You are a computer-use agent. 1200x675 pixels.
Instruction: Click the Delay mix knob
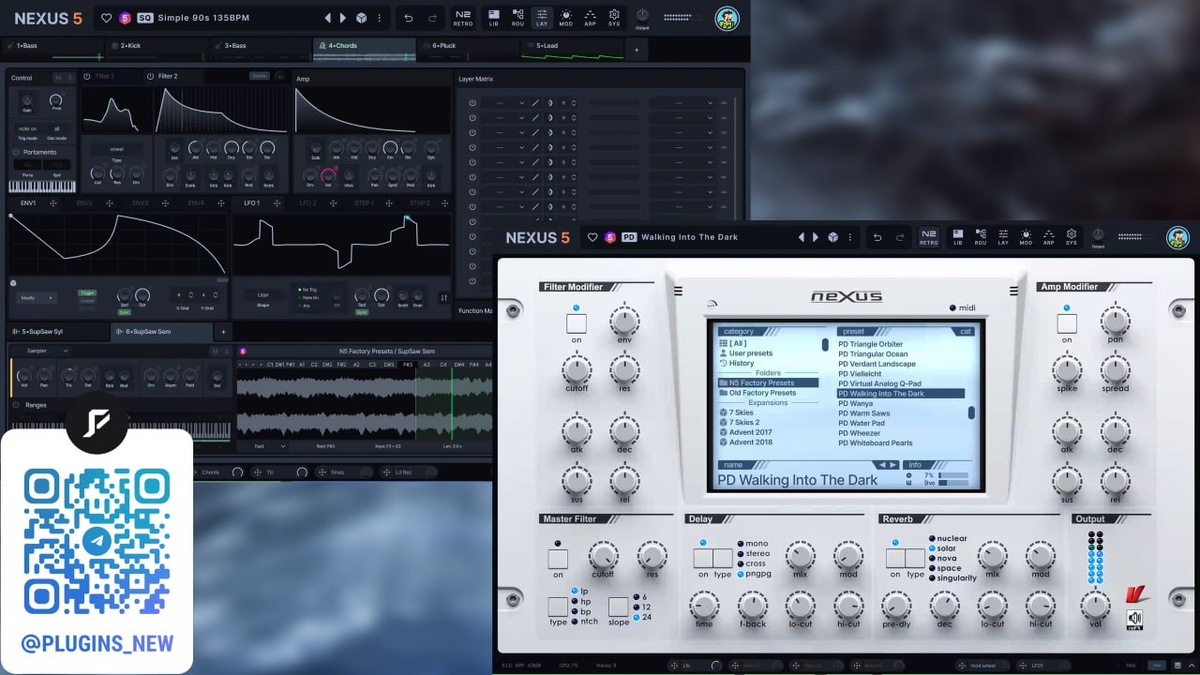click(x=799, y=556)
